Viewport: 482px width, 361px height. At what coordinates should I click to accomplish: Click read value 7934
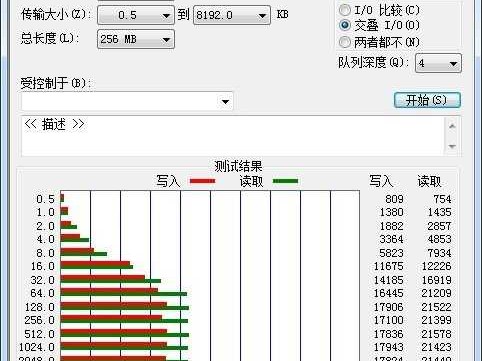[x=440, y=253]
